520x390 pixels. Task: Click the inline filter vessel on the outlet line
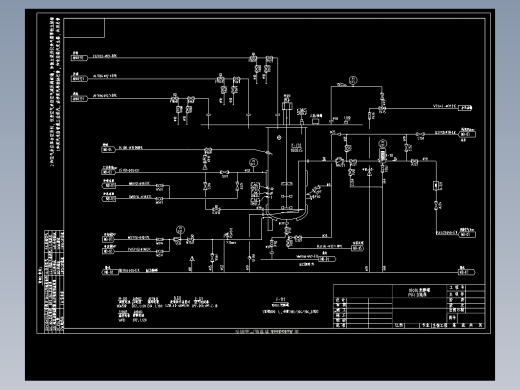(x=382, y=156)
